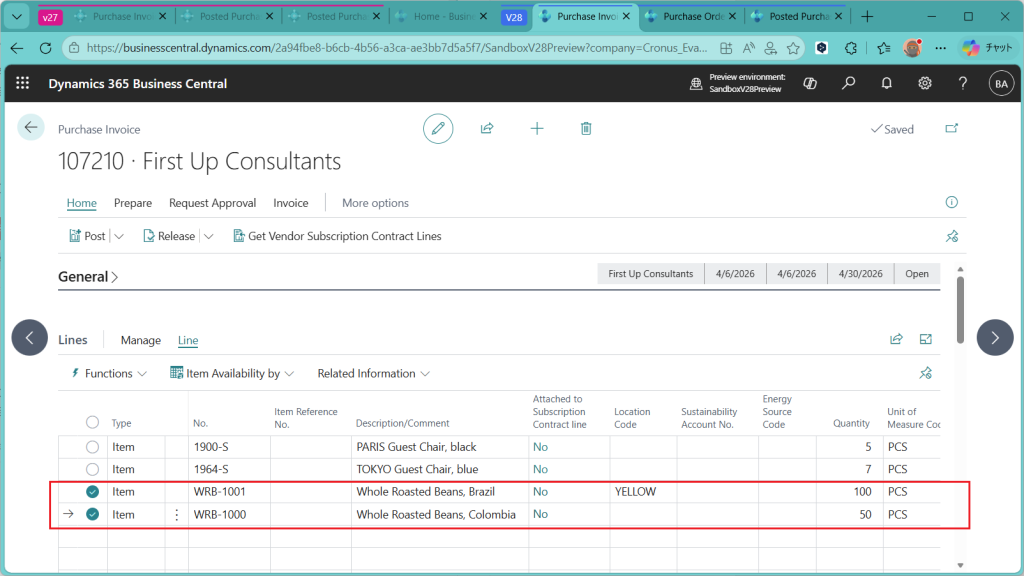Expand the Related Information menu
The height and width of the screenshot is (576, 1024).
click(x=373, y=373)
